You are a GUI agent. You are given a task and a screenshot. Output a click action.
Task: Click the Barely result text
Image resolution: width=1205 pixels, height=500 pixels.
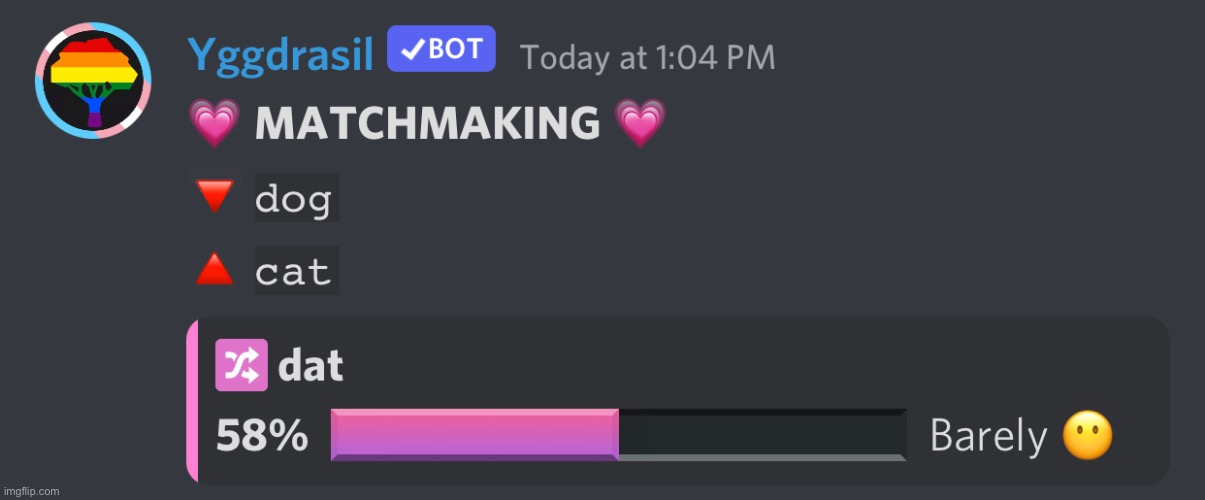point(988,436)
